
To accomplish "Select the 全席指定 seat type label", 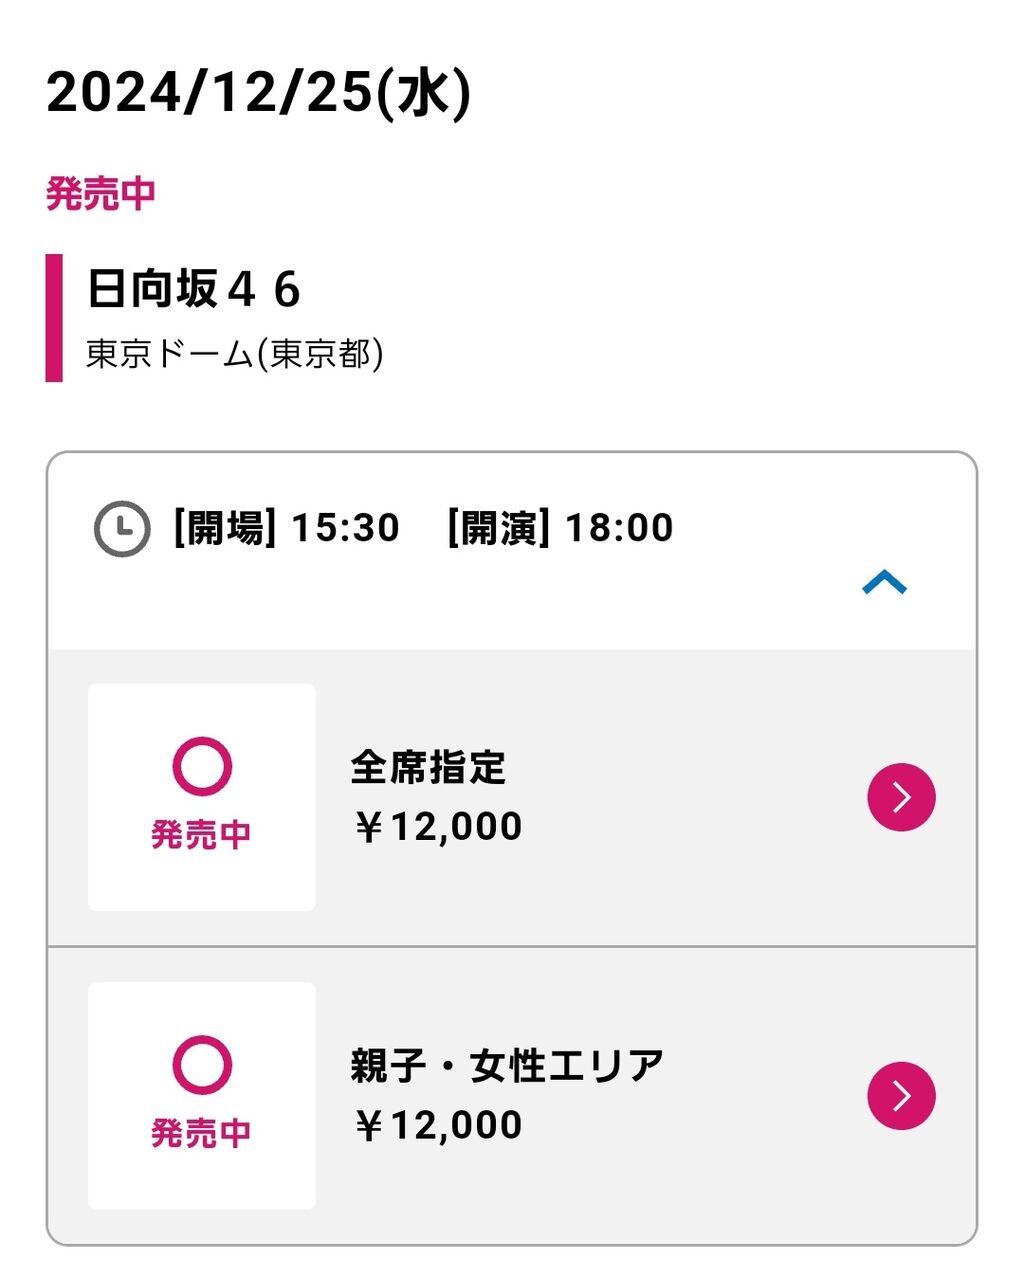I will click(428, 768).
